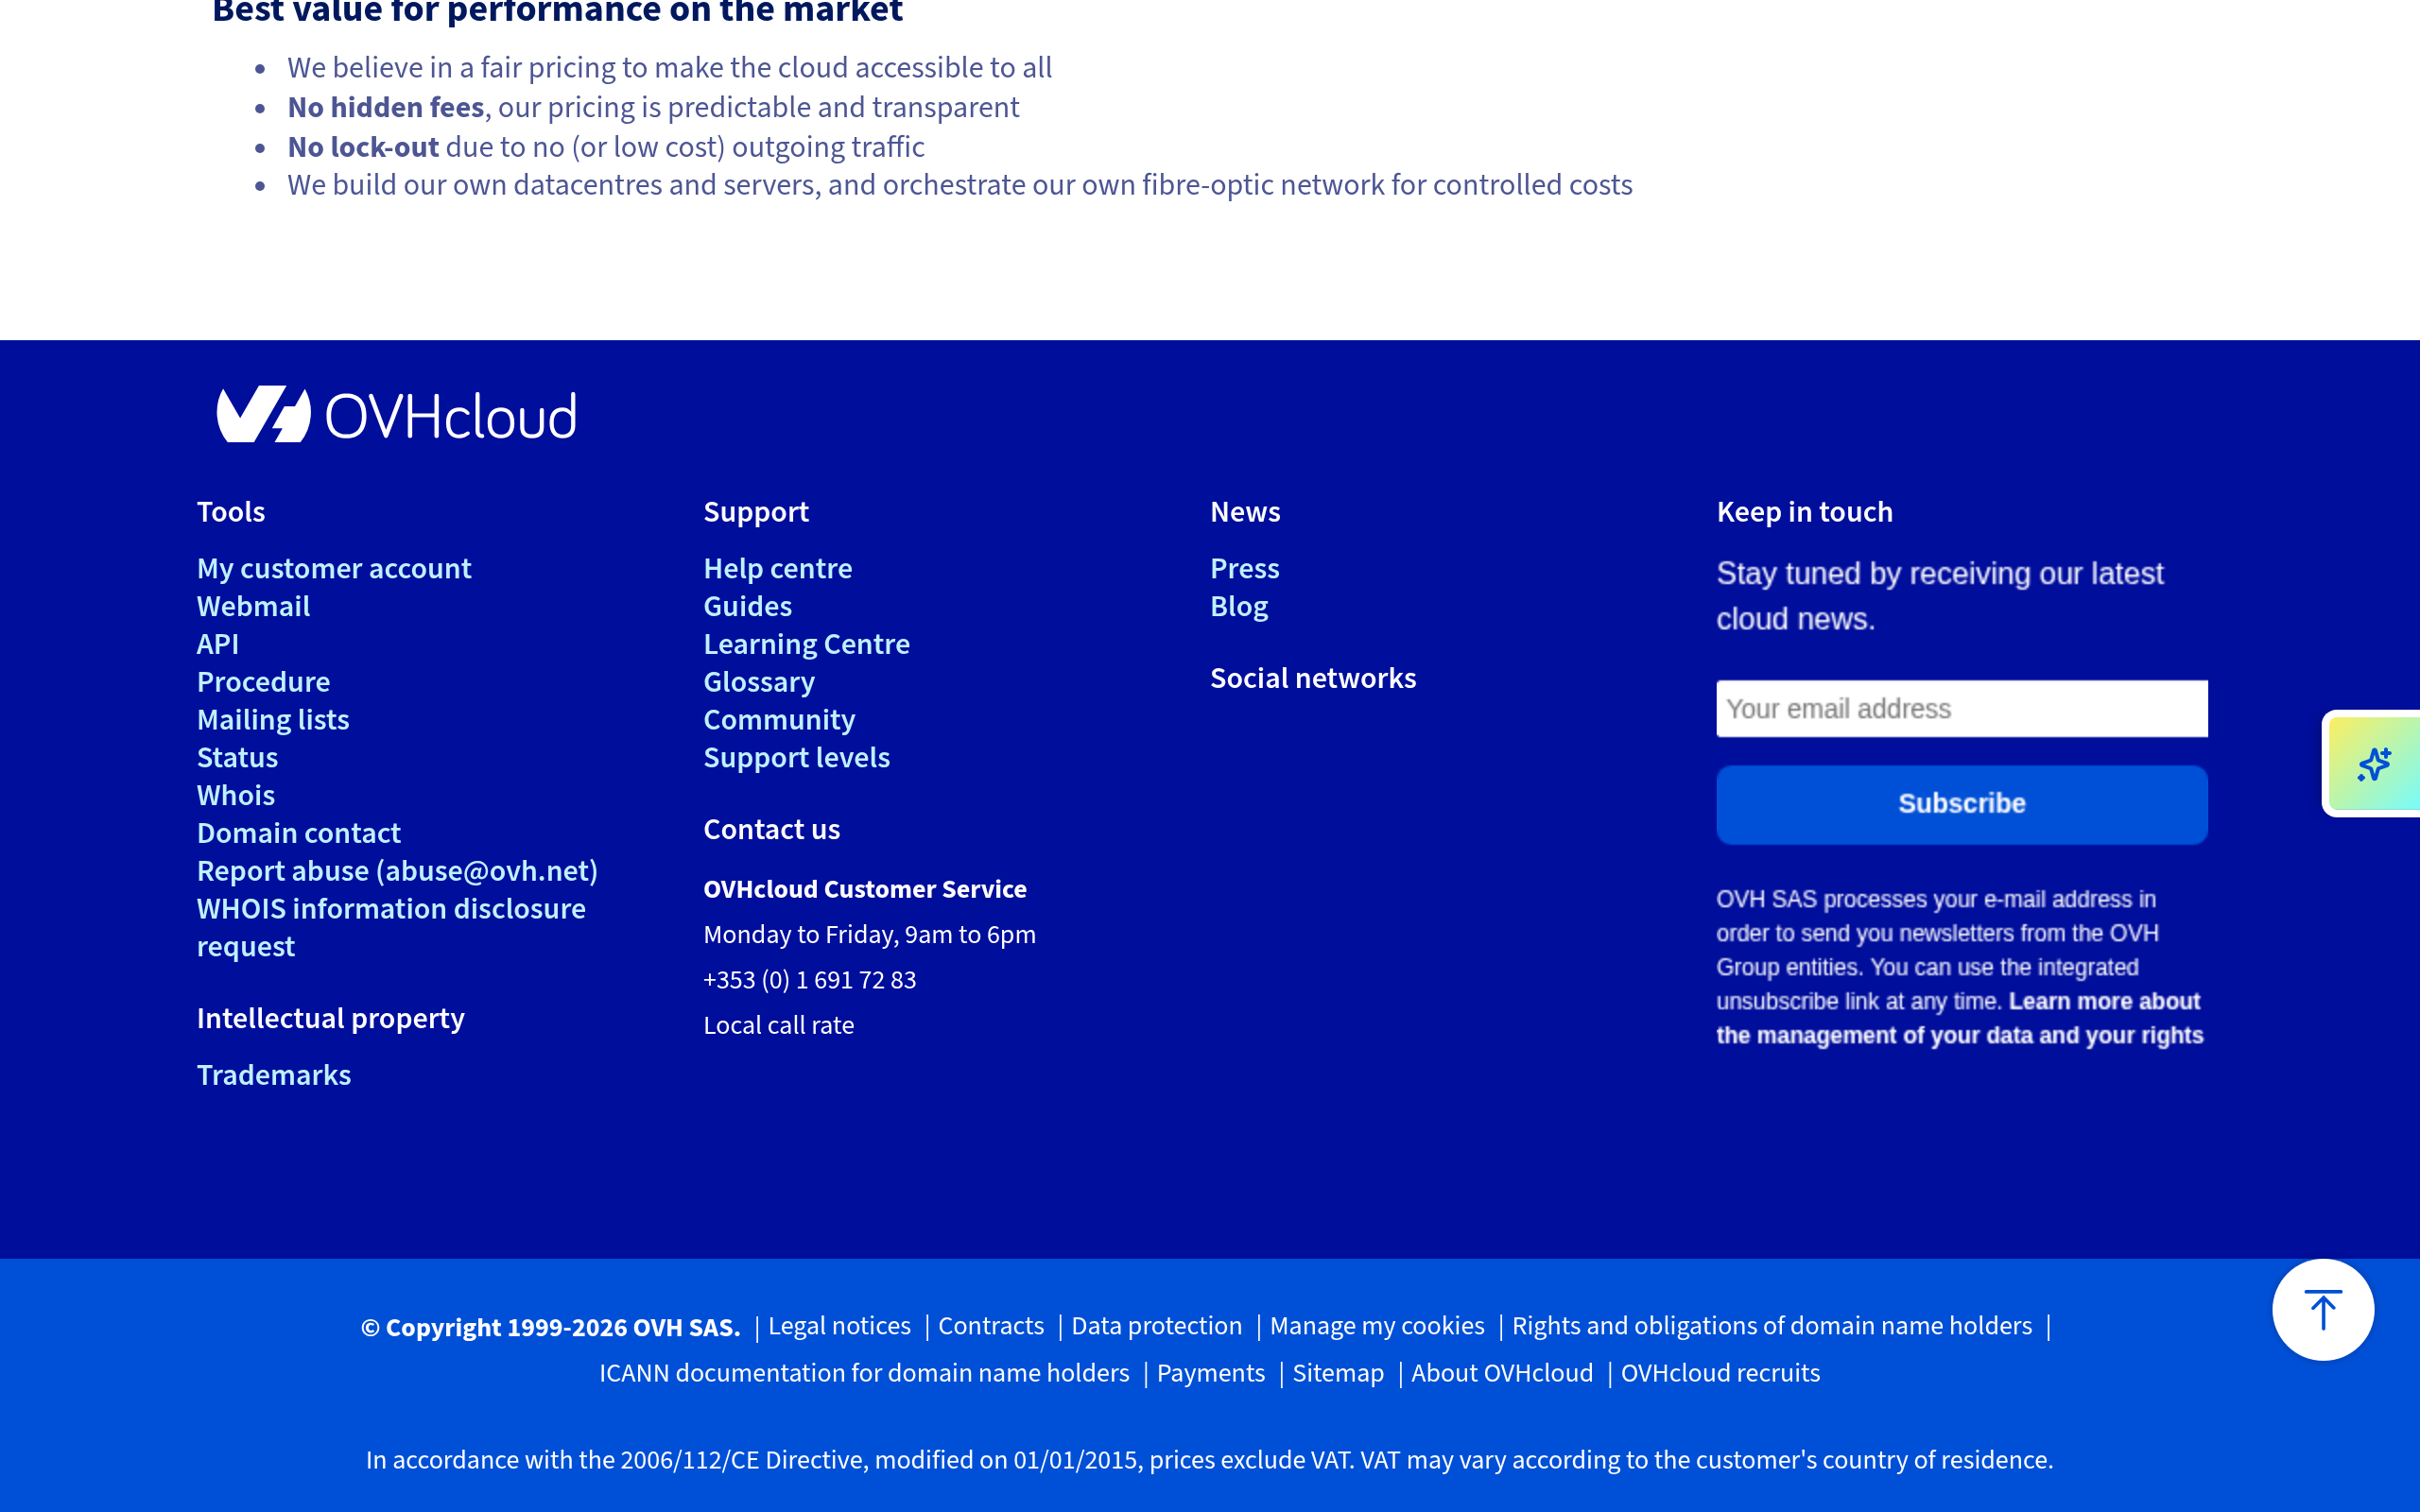Open My customer account link

[x=334, y=568]
